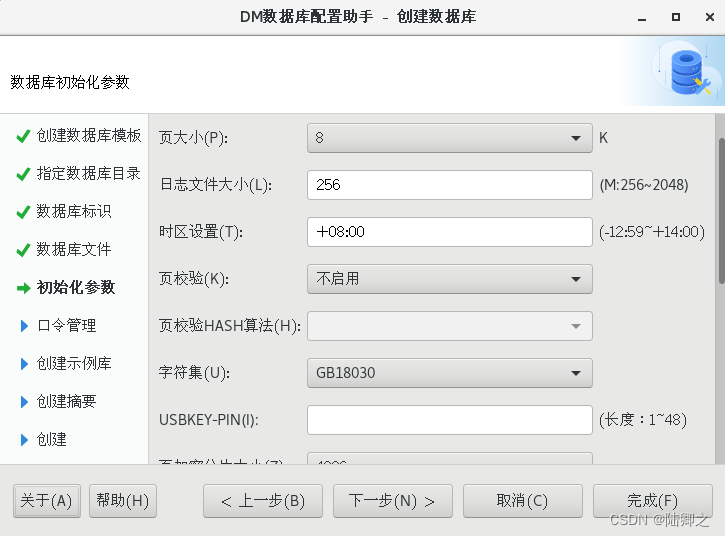Finish with 完成(F) button
This screenshot has height=536, width=725.
coord(652,501)
